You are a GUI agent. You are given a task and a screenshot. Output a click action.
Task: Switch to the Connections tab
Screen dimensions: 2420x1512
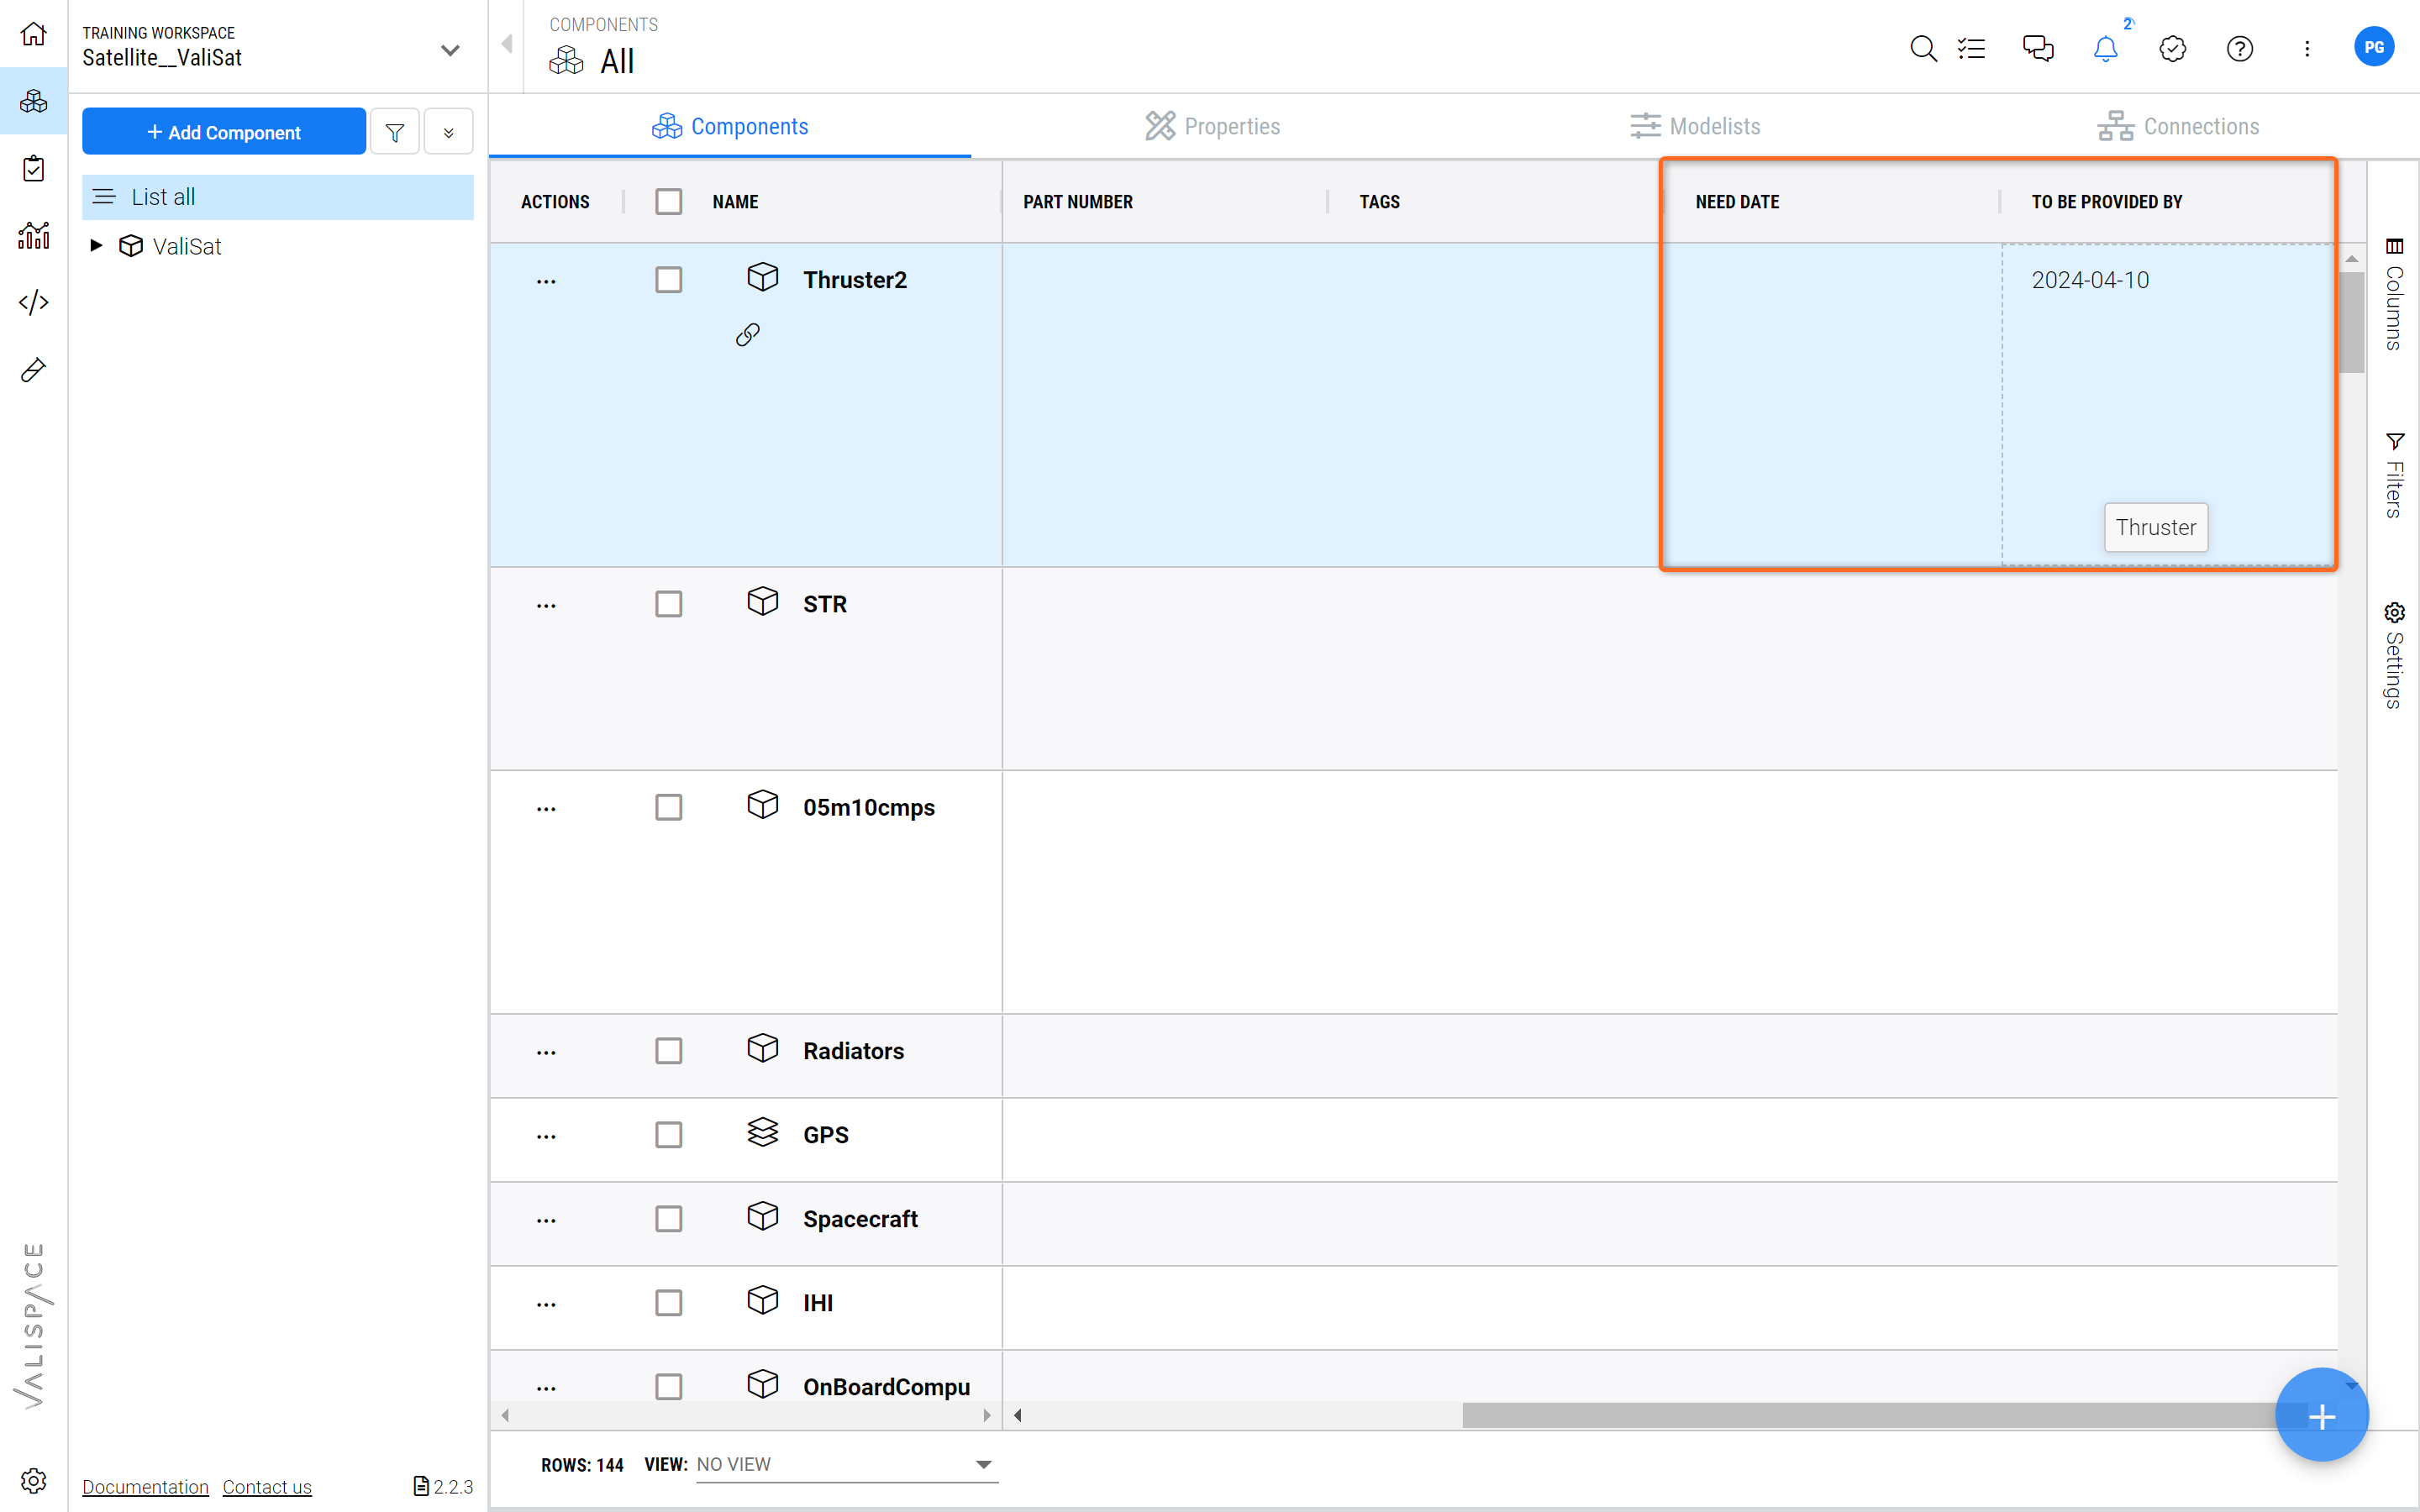(x=2178, y=126)
